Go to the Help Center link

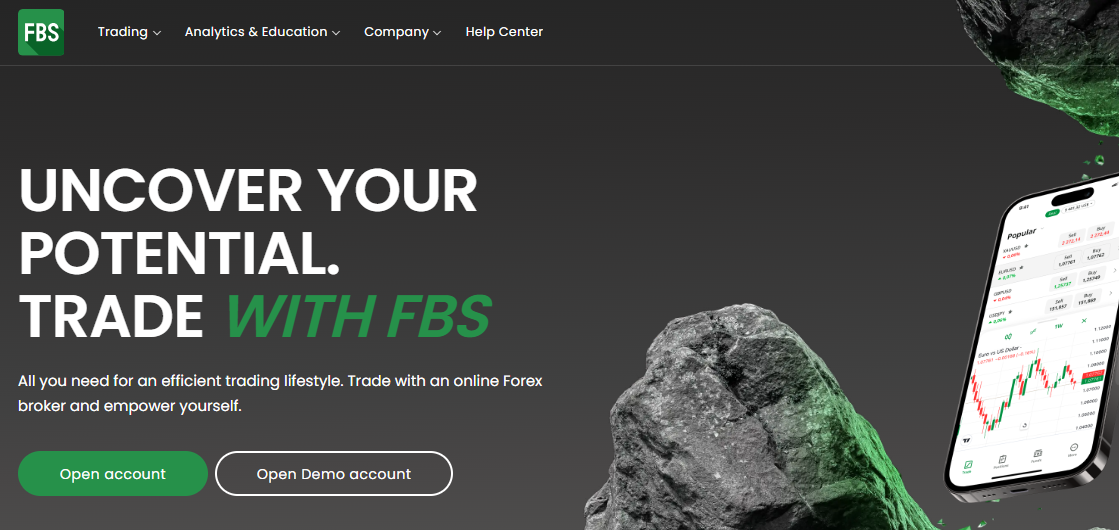coord(504,32)
